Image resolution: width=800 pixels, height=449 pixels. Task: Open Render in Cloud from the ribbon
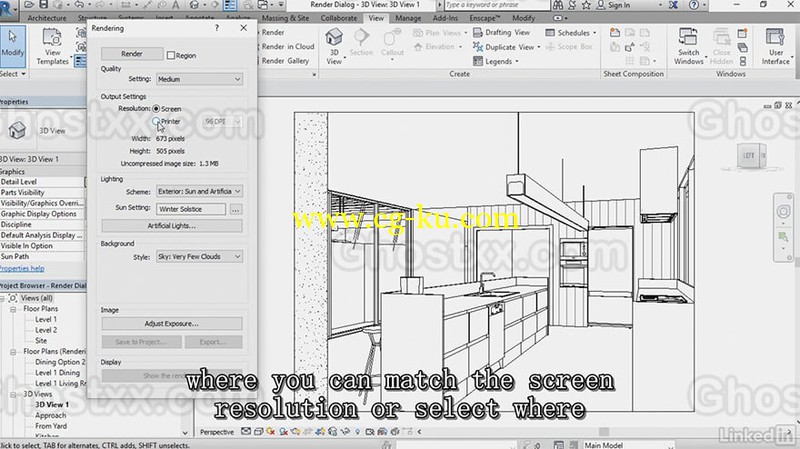(287, 46)
